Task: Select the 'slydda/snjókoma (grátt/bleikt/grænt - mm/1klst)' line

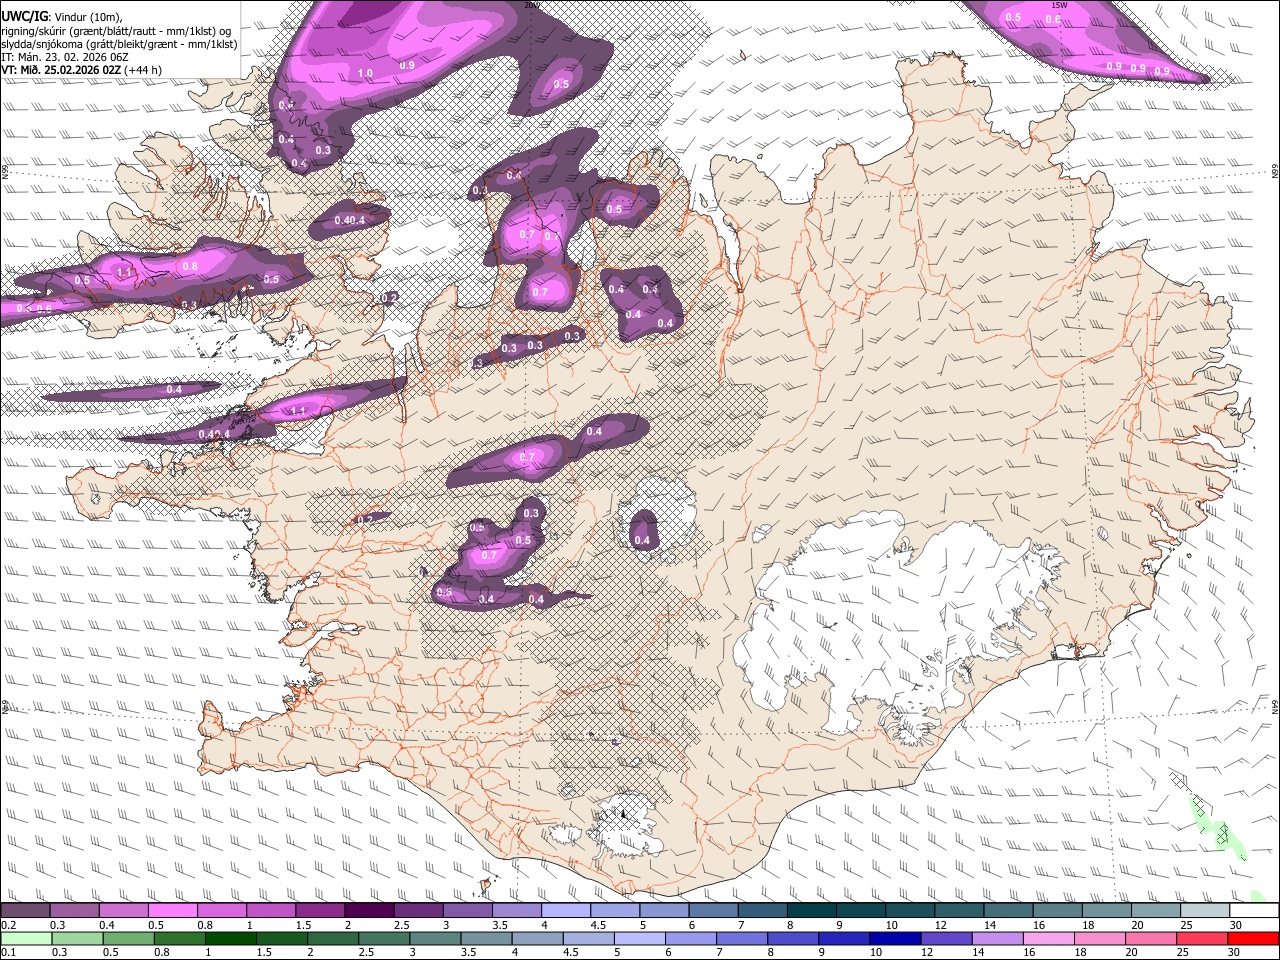Action: pyautogui.click(x=119, y=44)
